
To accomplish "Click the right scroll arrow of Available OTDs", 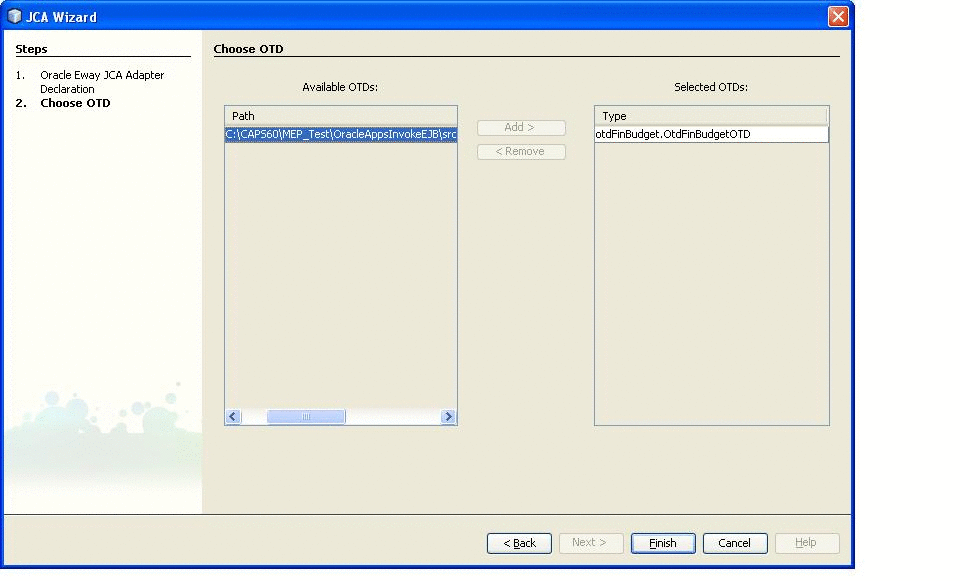I will click(448, 416).
